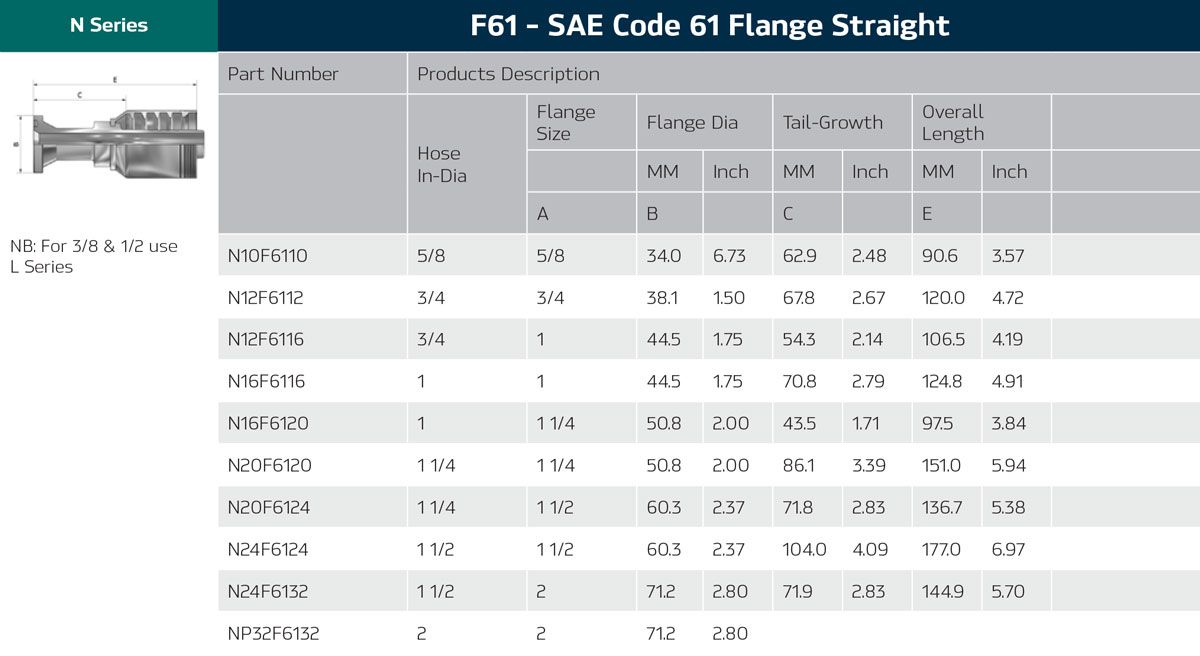Choose part number N16F6116
Image resolution: width=1200 pixels, height=656 pixels.
[x=266, y=382]
